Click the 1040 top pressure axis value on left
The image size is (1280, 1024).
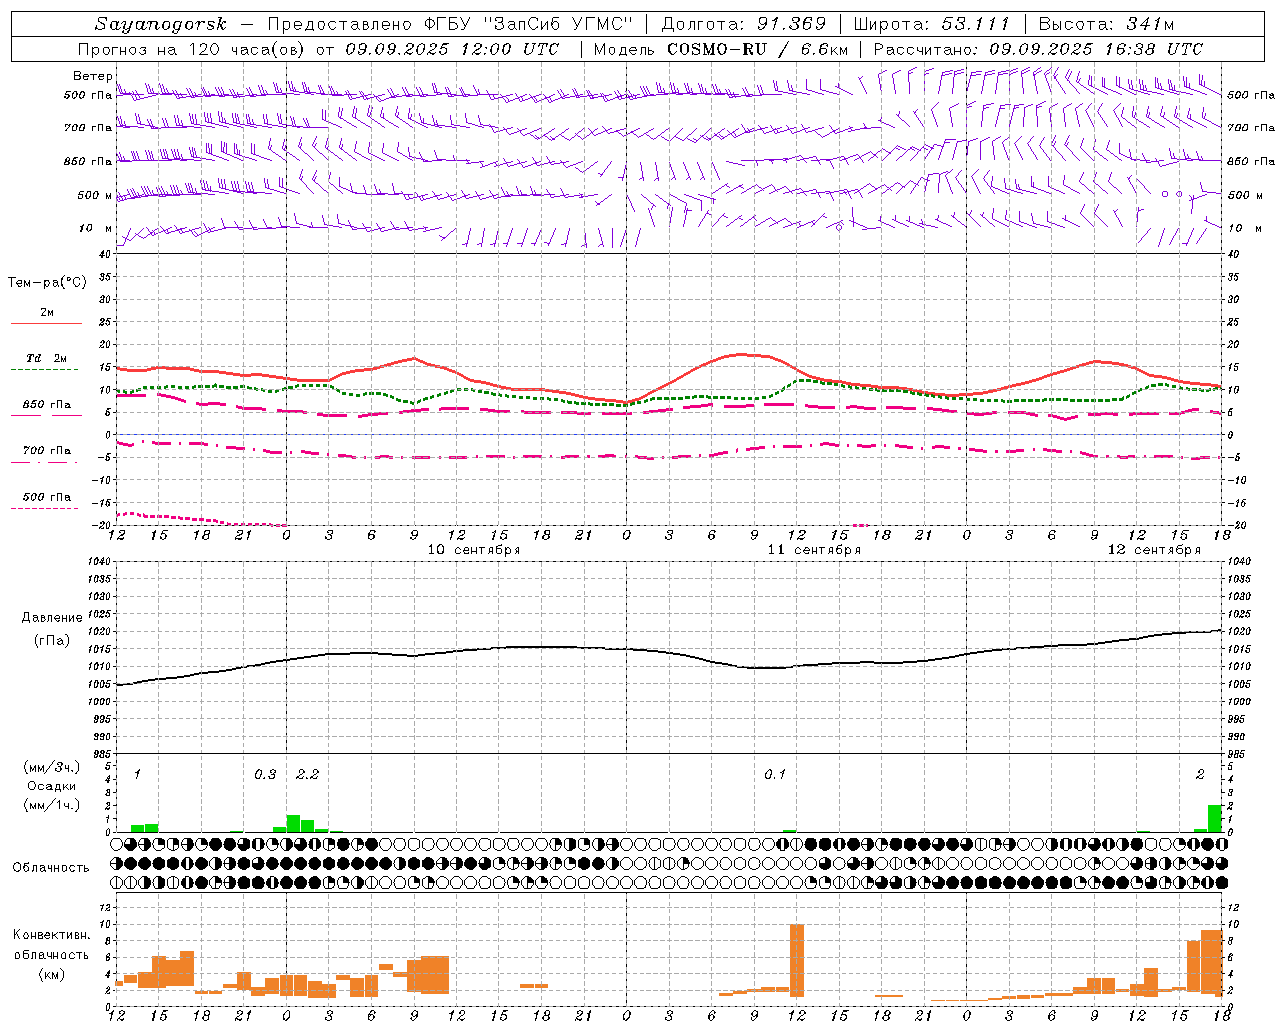[98, 561]
